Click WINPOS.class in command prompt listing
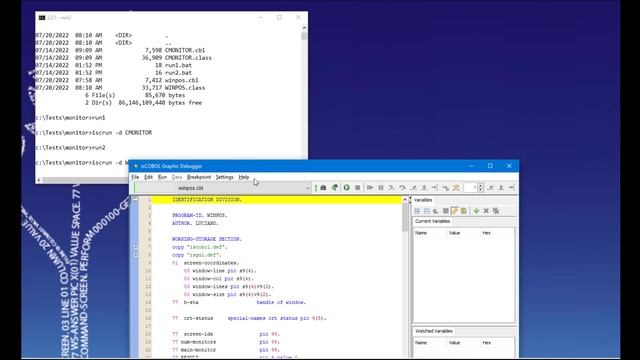640x360 pixels. tap(185, 88)
